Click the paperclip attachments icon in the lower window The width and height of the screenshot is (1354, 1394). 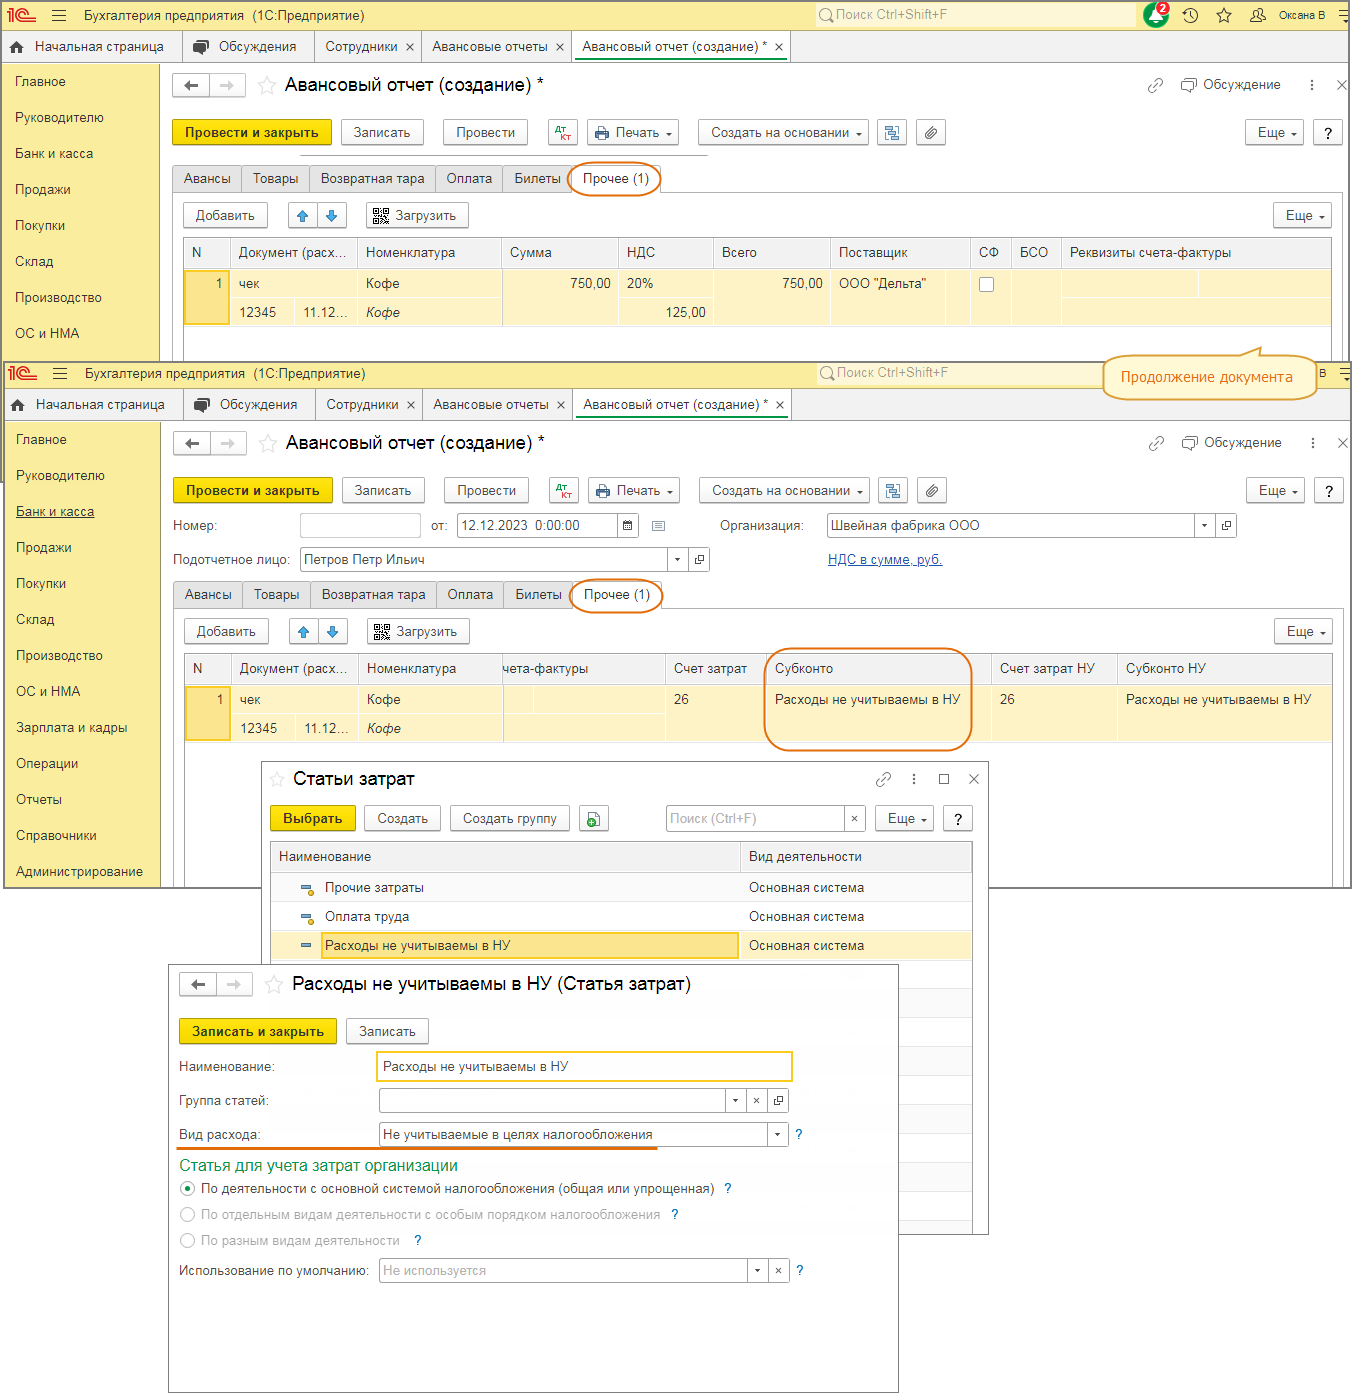pos(932,491)
